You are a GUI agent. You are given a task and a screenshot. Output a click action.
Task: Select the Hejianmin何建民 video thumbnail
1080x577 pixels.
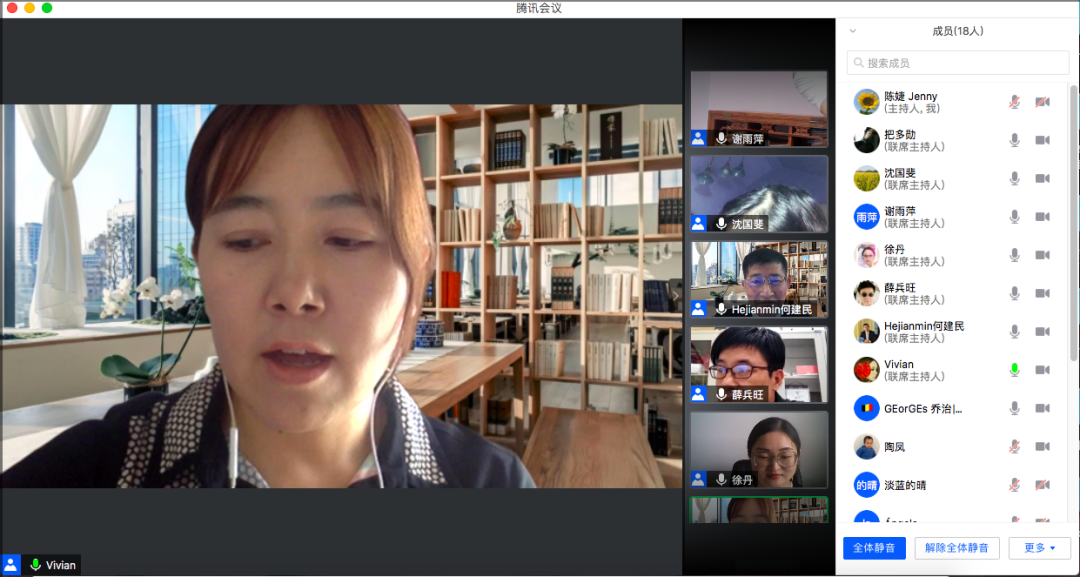759,279
